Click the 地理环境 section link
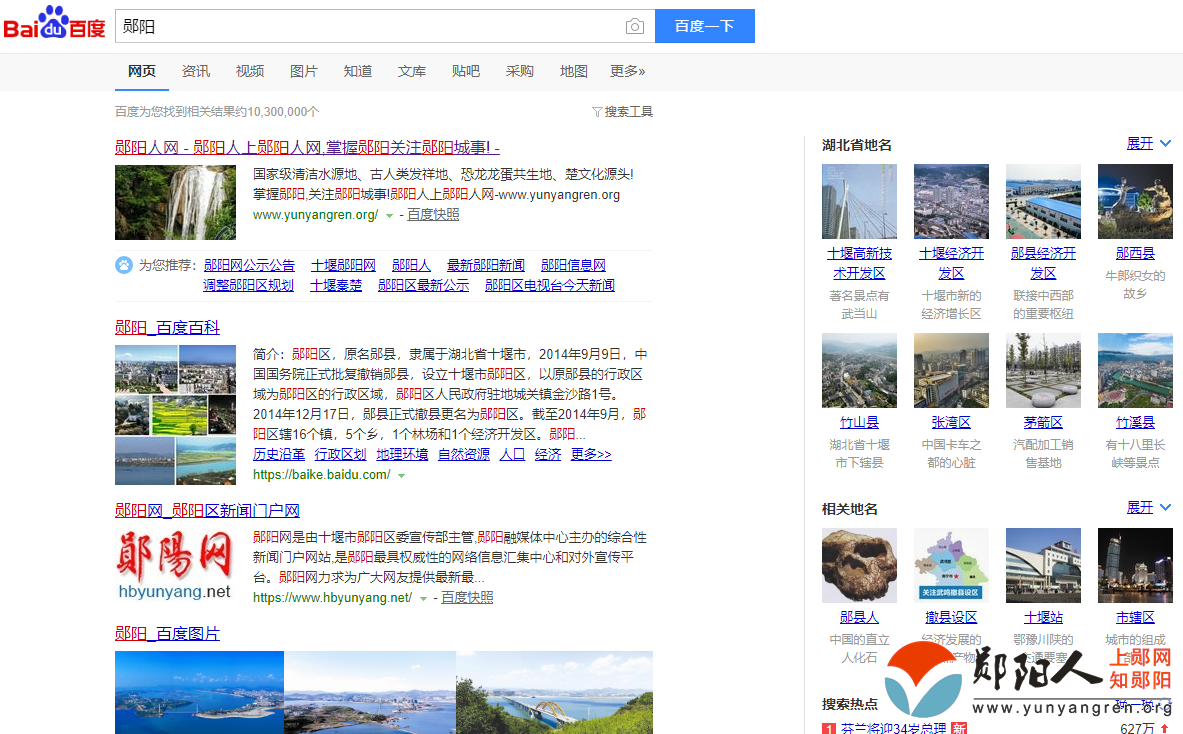 (x=402, y=454)
